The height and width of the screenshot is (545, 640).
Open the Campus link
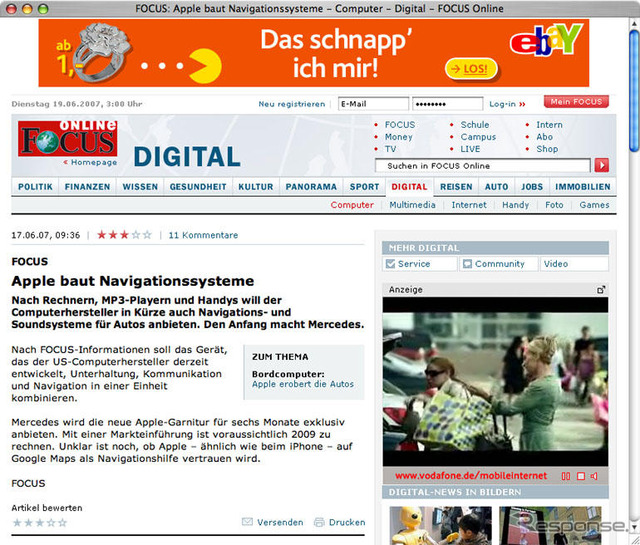click(x=478, y=137)
